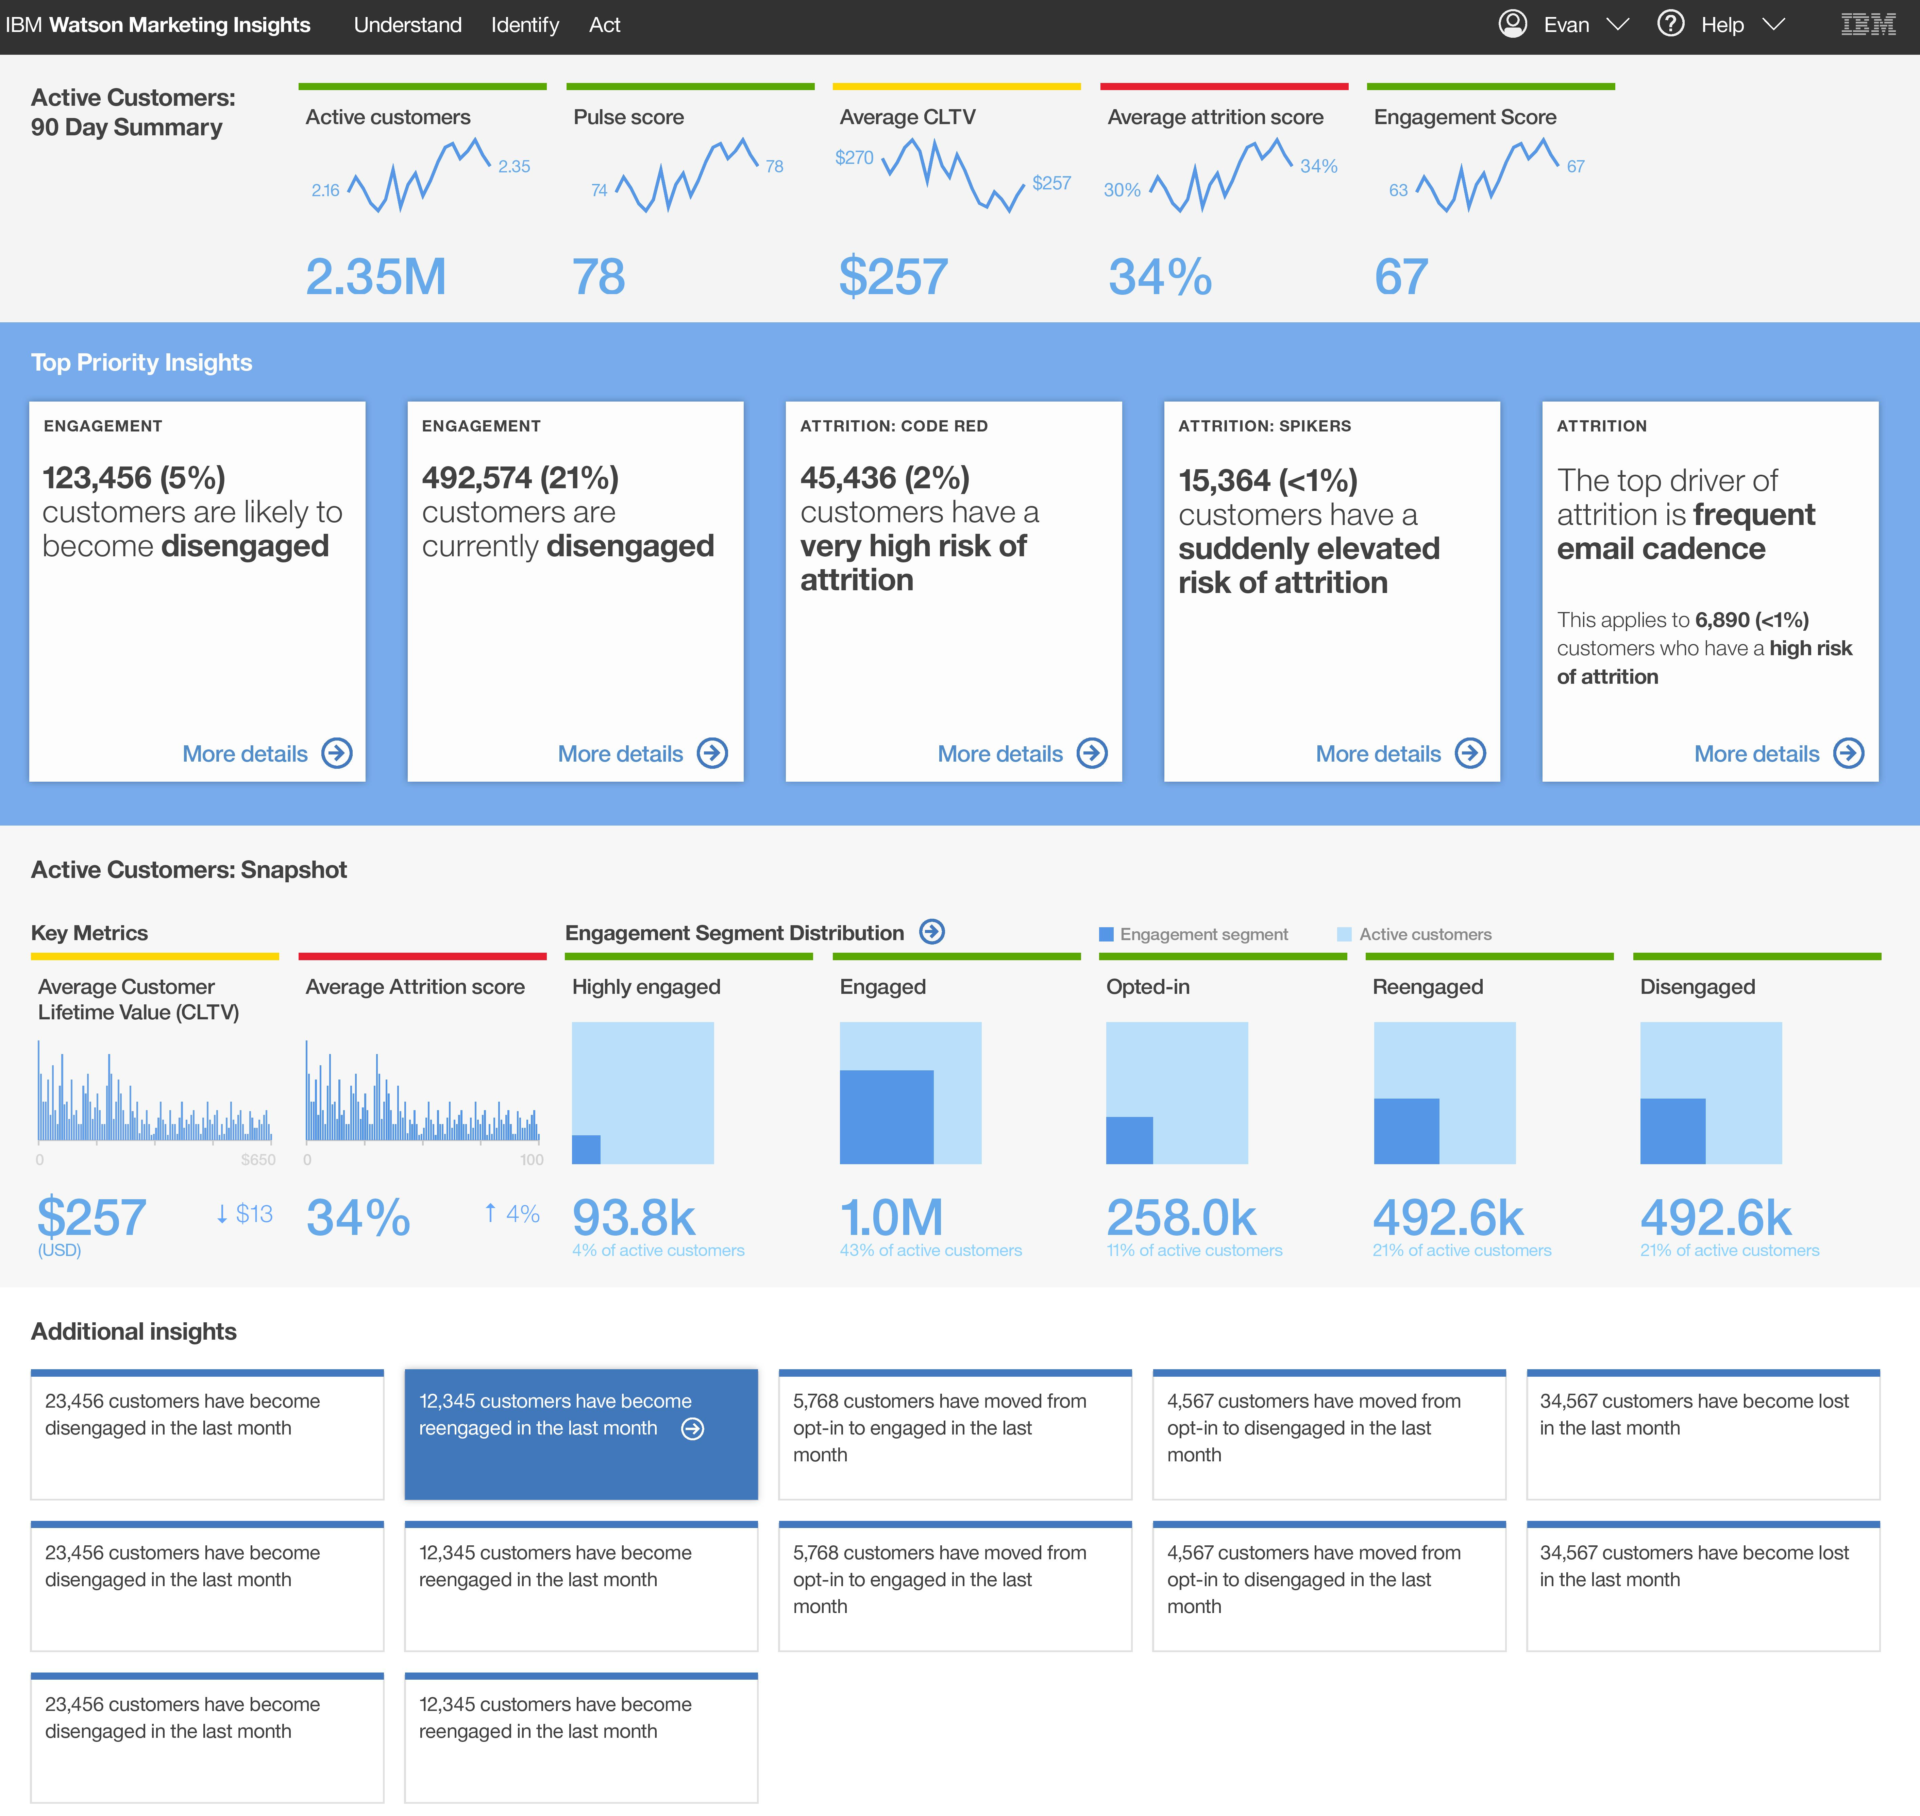
Task: Click arrow icon on Spikers card
Action: 1470,753
